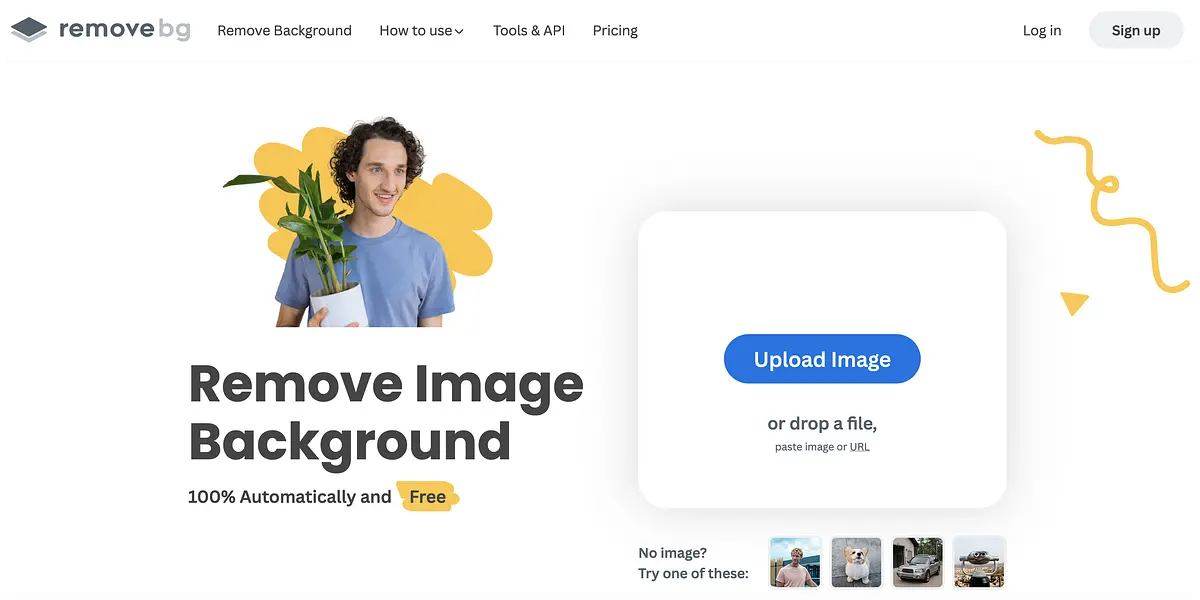Screen dimensions: 1200x600
Task: Try the sample photo of the man in pink shirt
Action: [795, 562]
